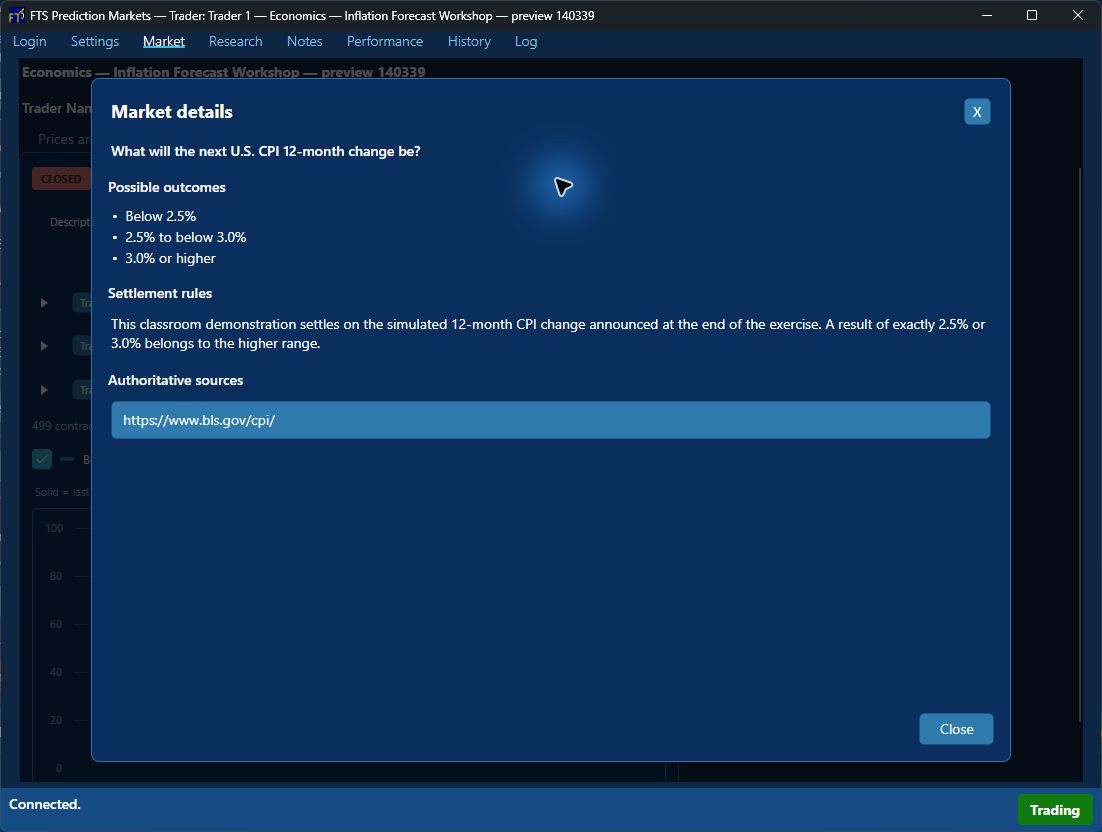Open the Performance menu

(x=384, y=41)
